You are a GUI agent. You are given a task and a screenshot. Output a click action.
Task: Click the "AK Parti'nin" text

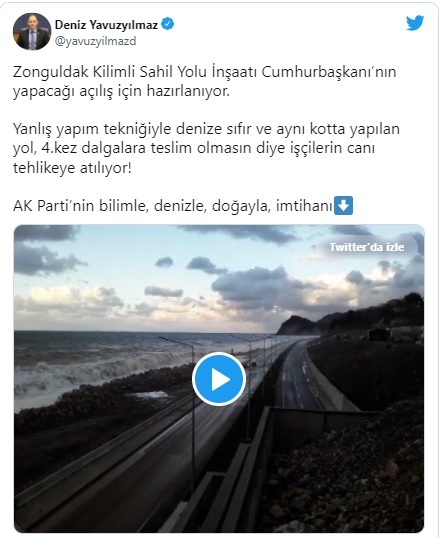click(x=54, y=206)
